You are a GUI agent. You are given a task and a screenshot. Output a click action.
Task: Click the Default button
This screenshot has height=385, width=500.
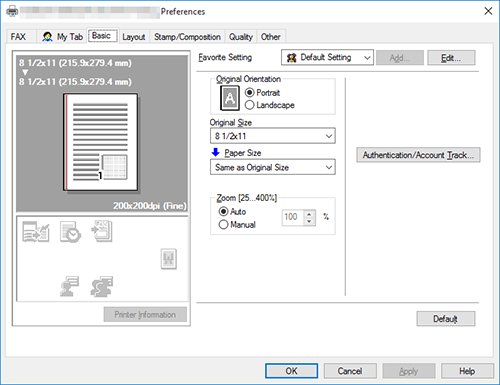click(x=446, y=319)
